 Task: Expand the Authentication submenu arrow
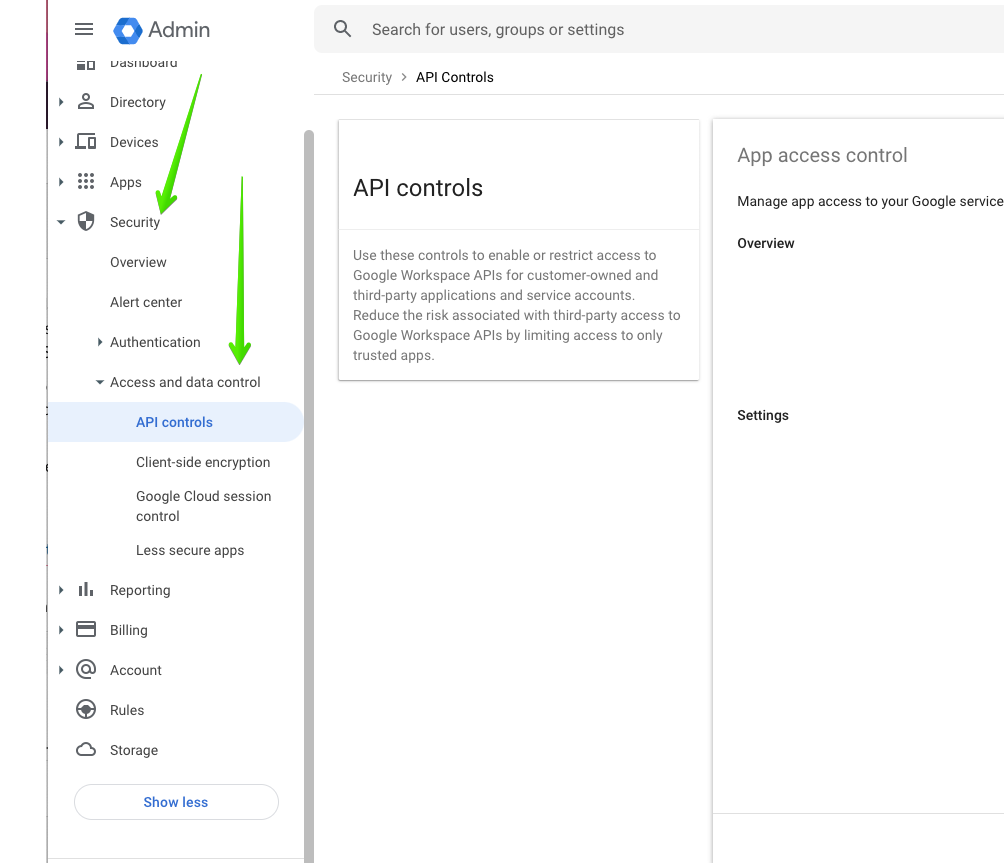click(x=99, y=342)
